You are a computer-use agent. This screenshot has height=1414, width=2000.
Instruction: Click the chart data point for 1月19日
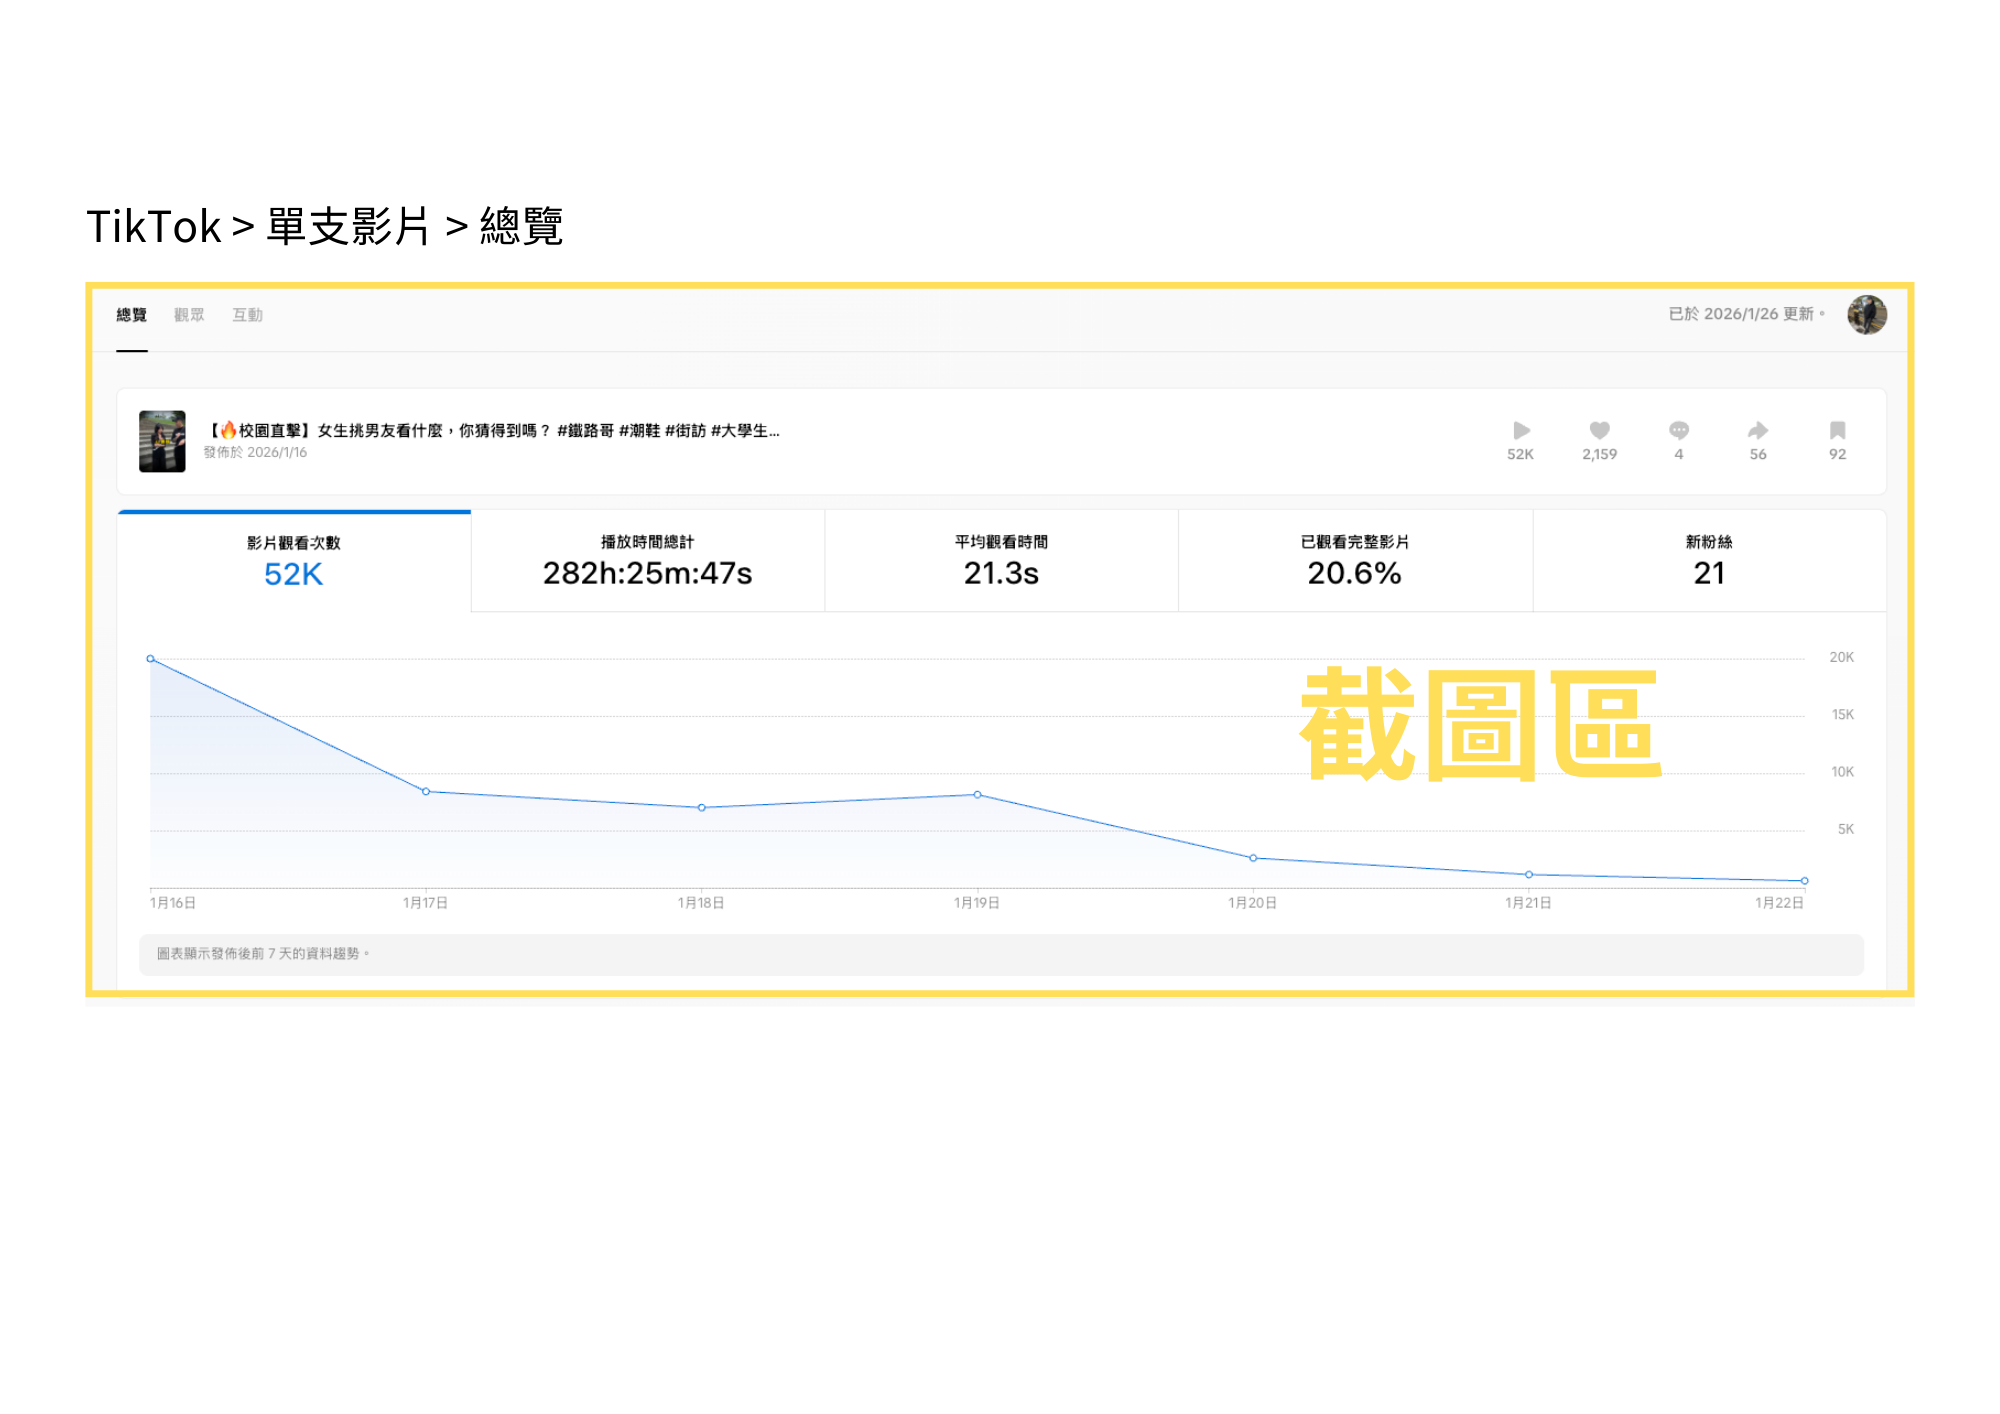[x=977, y=795]
